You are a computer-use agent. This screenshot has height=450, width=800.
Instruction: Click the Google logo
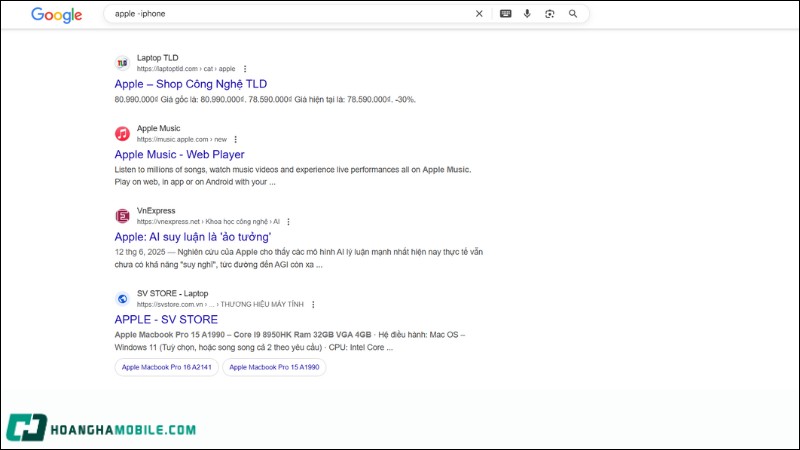56,15
